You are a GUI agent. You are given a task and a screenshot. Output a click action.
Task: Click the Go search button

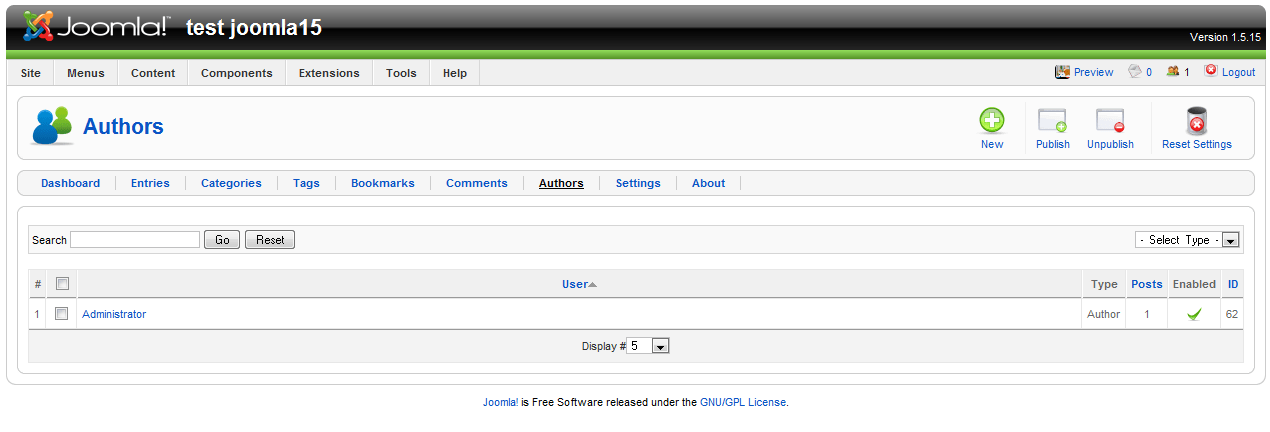click(x=222, y=240)
